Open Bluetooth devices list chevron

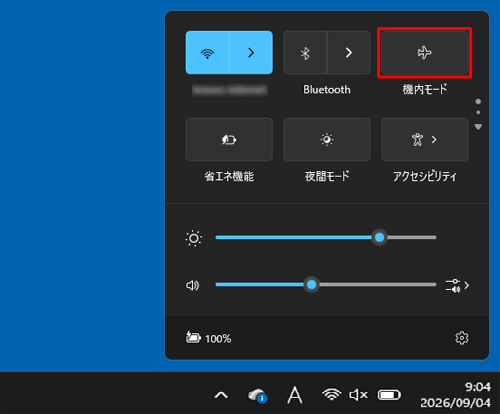pos(349,53)
